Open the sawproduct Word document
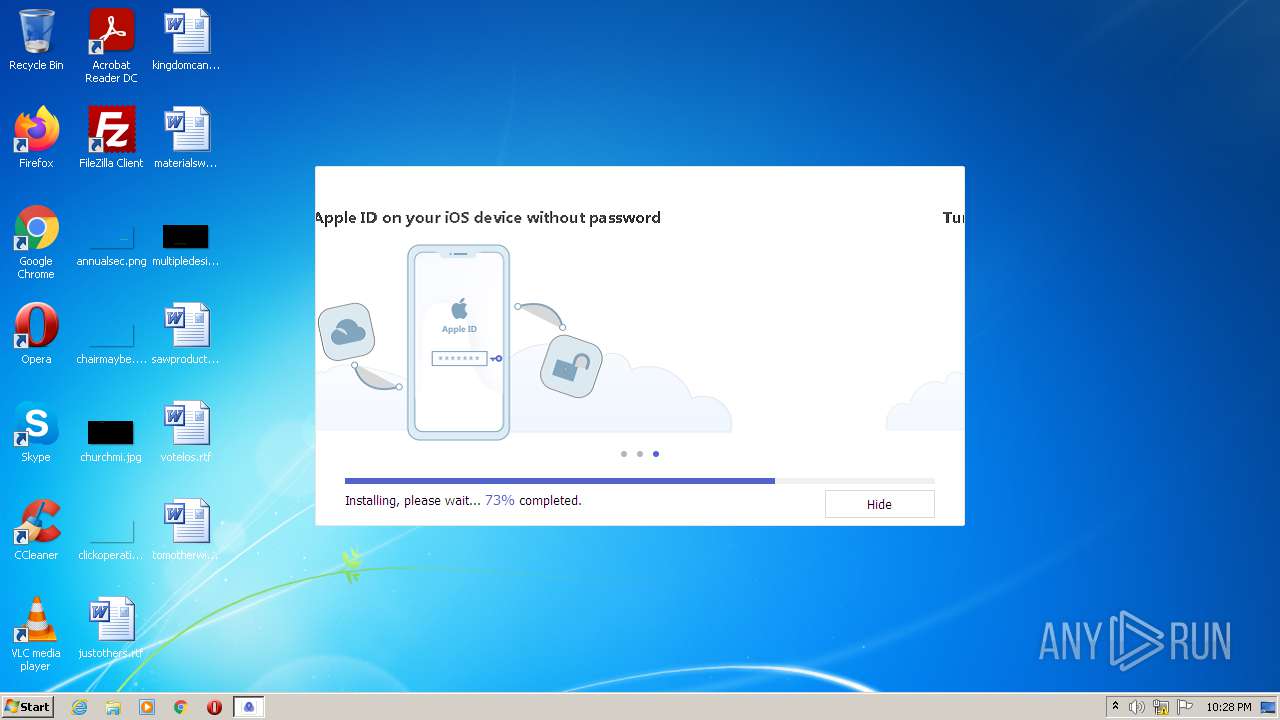1280x720 pixels. 186,334
